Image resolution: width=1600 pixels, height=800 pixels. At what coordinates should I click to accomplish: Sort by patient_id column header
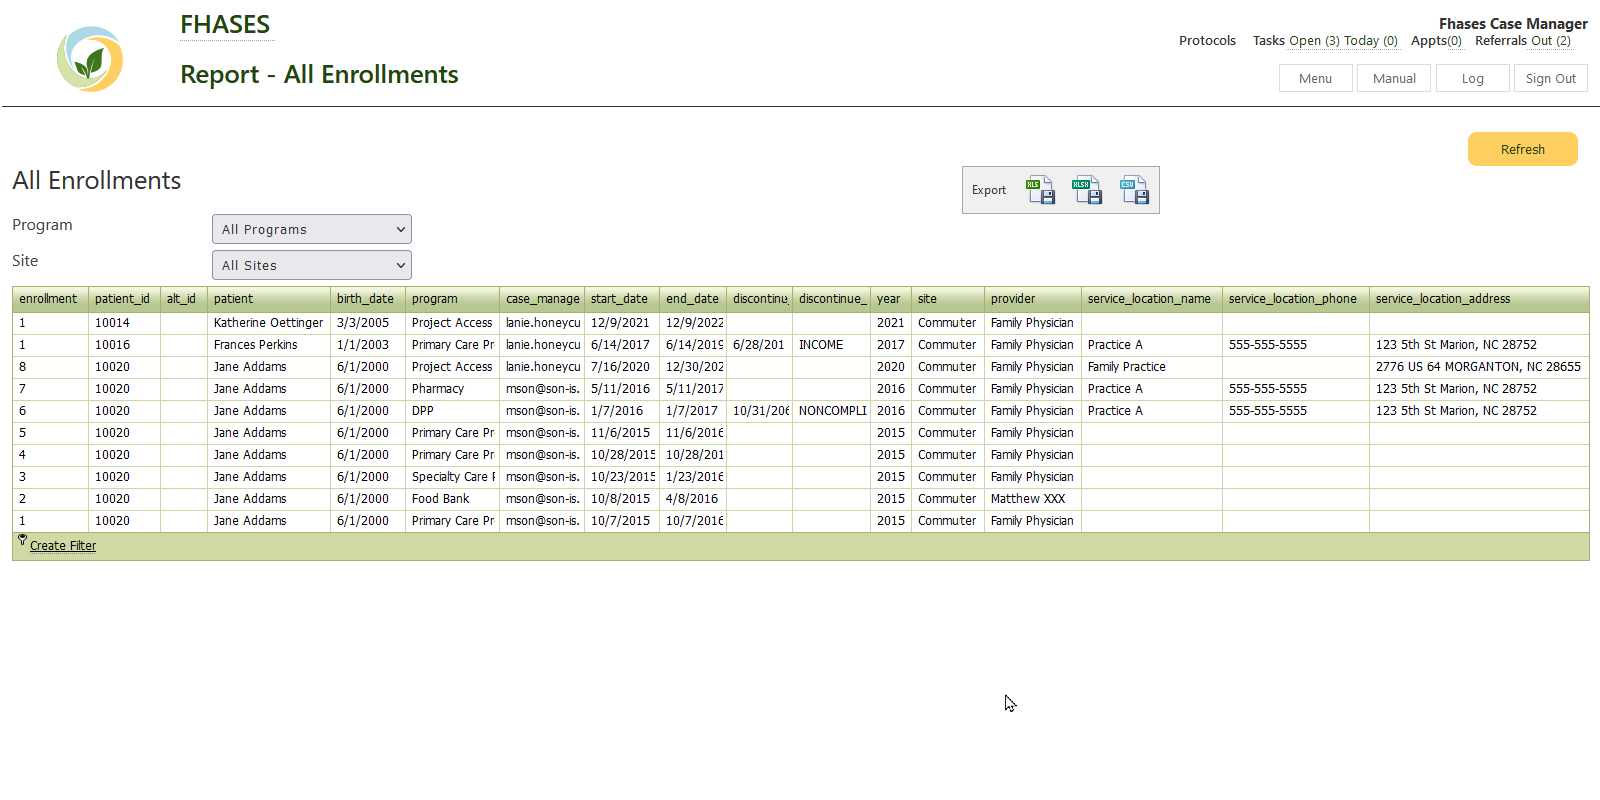click(124, 299)
